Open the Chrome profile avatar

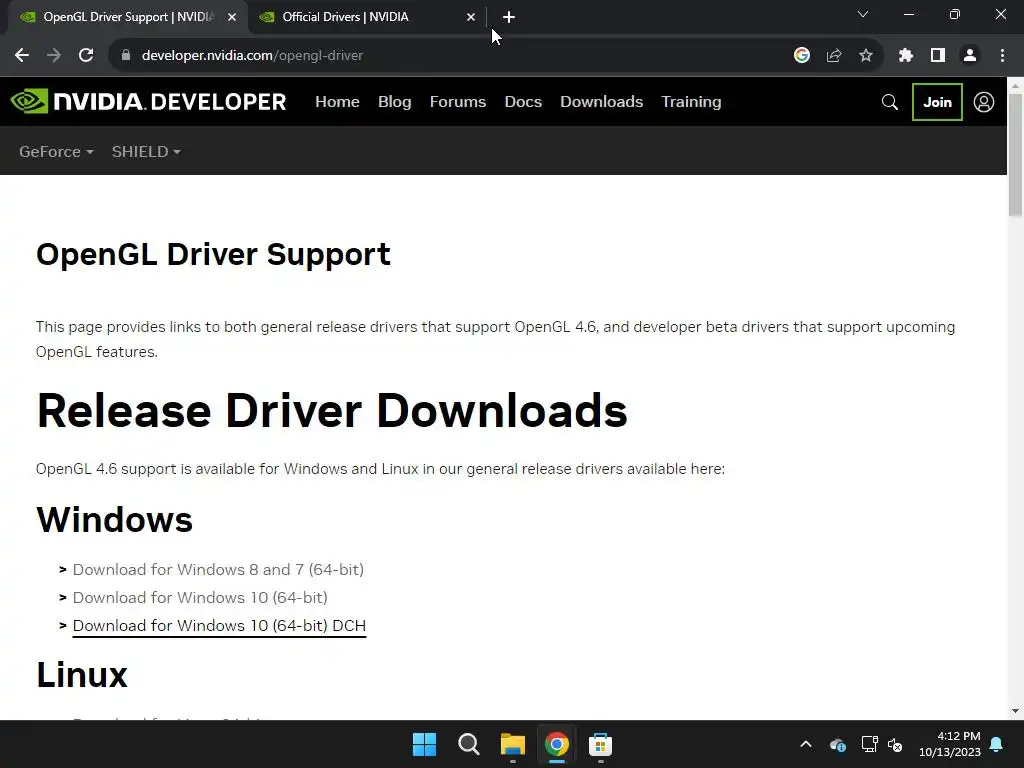coord(970,56)
